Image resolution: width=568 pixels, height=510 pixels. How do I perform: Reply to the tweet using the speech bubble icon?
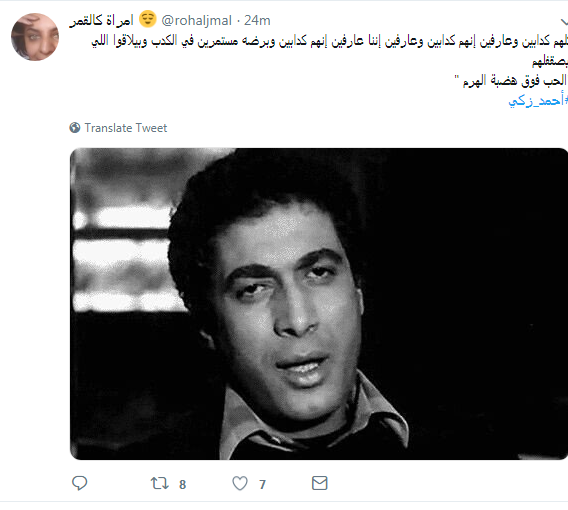click(x=79, y=483)
